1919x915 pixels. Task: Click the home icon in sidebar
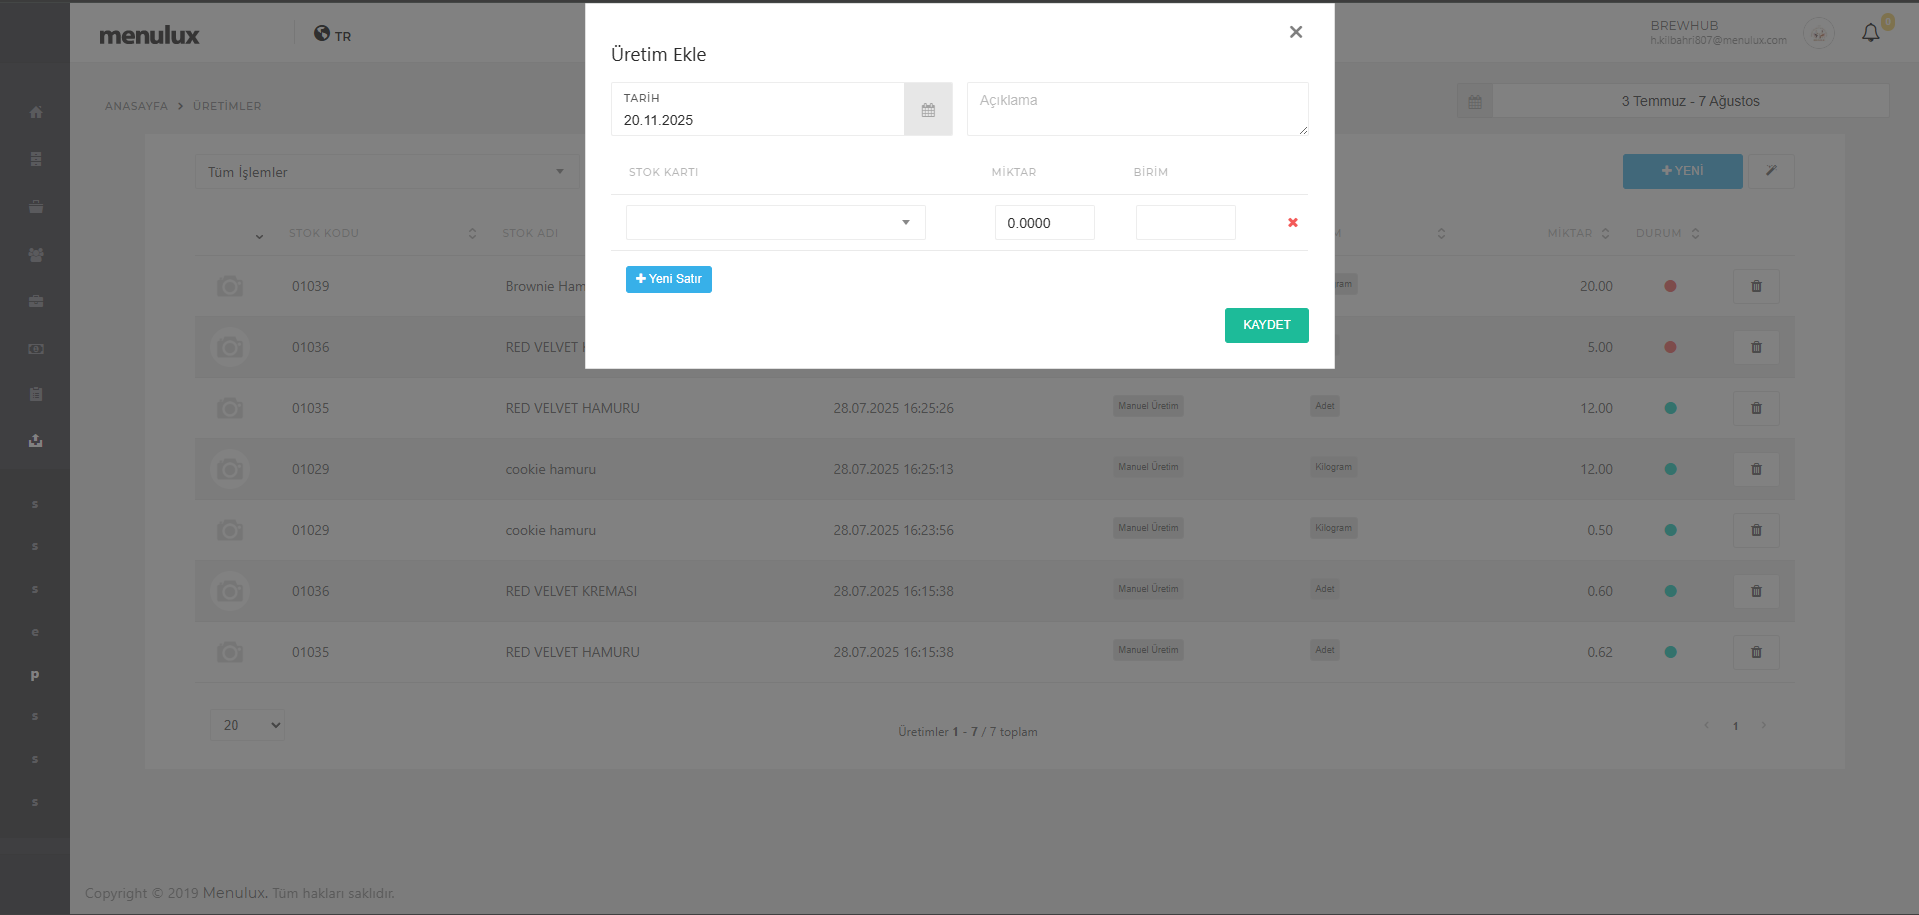click(36, 112)
